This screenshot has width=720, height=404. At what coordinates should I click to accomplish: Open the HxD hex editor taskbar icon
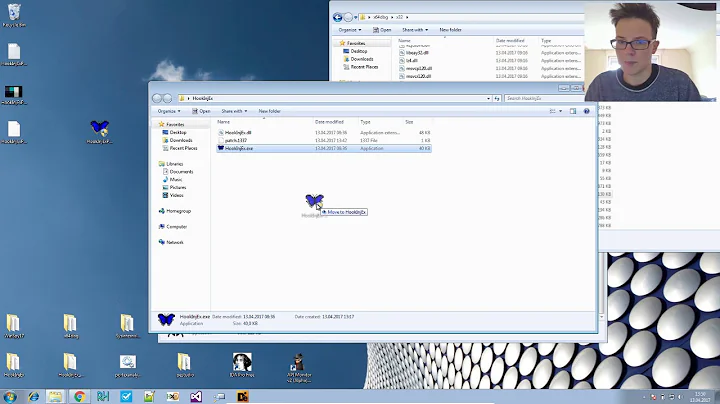[x=173, y=397]
